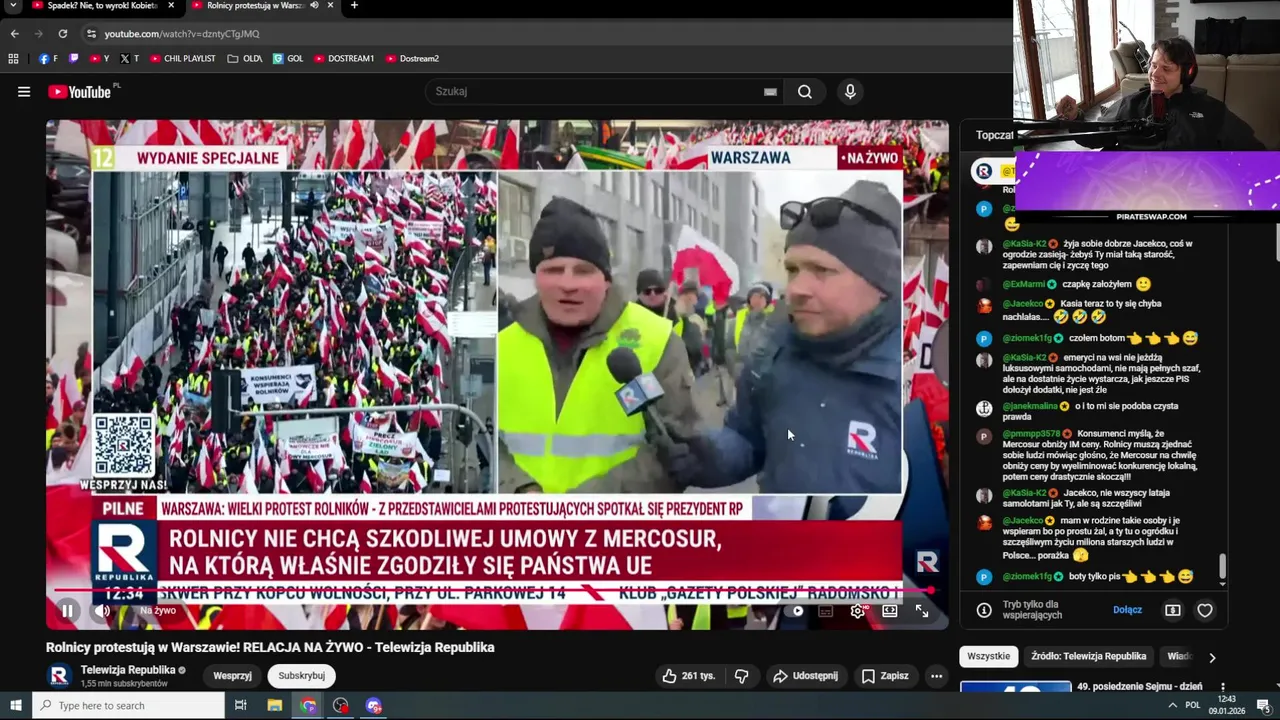Expand the Topczat chat mode dropdown
This screenshot has width=1280, height=720.
coord(995,135)
